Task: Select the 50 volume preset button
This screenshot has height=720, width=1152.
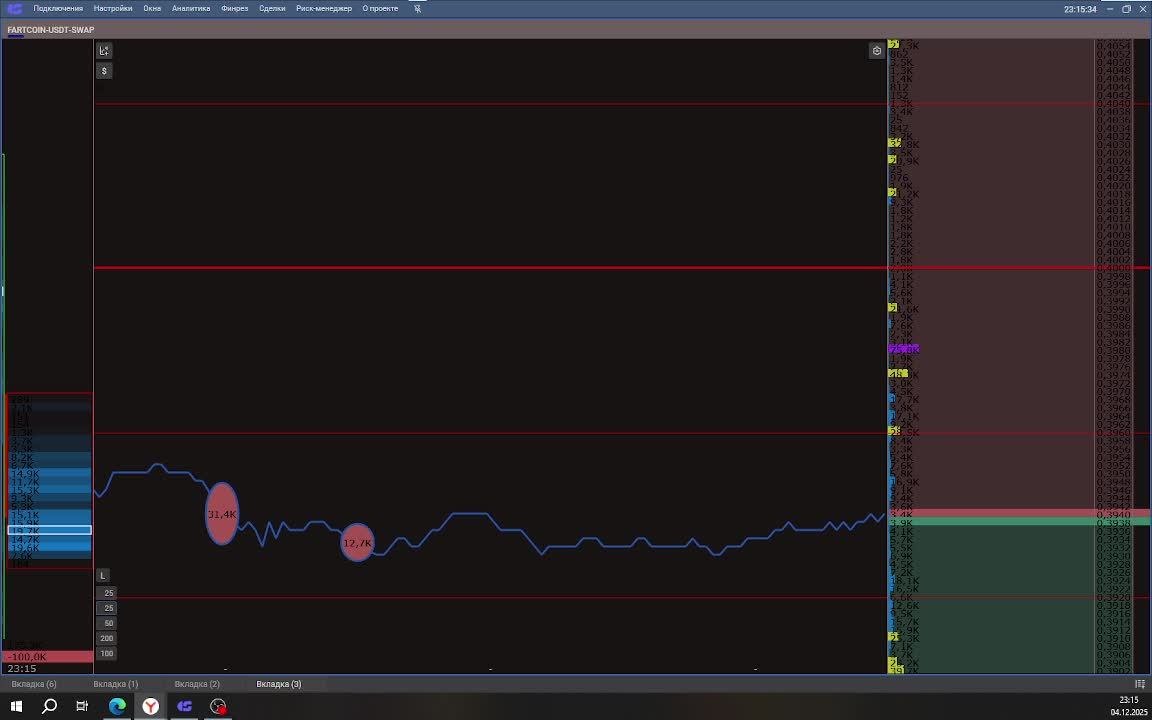Action: coord(109,623)
